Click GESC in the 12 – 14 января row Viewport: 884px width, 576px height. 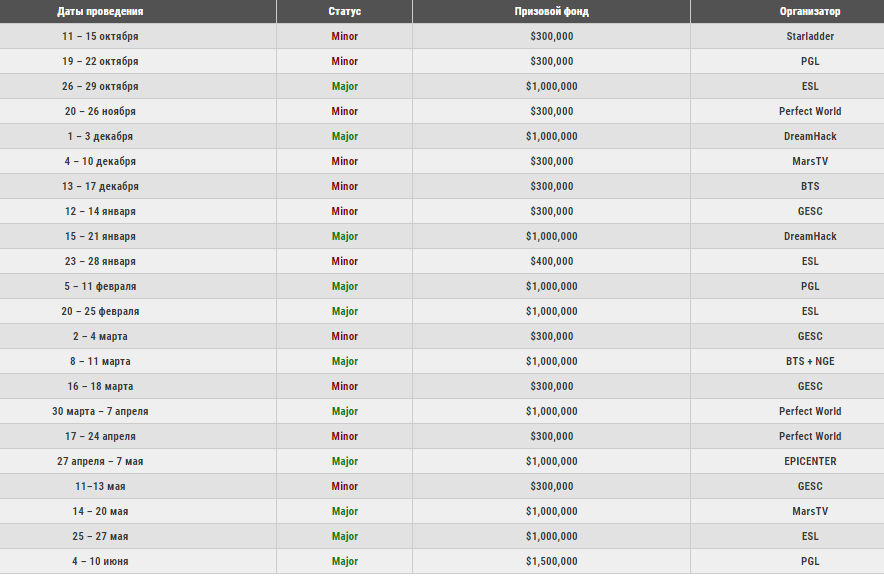click(809, 211)
